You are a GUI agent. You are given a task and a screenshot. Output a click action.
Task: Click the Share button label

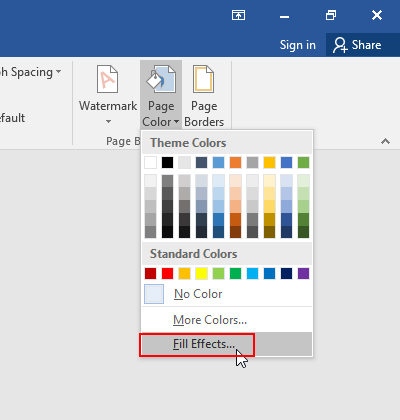366,45
